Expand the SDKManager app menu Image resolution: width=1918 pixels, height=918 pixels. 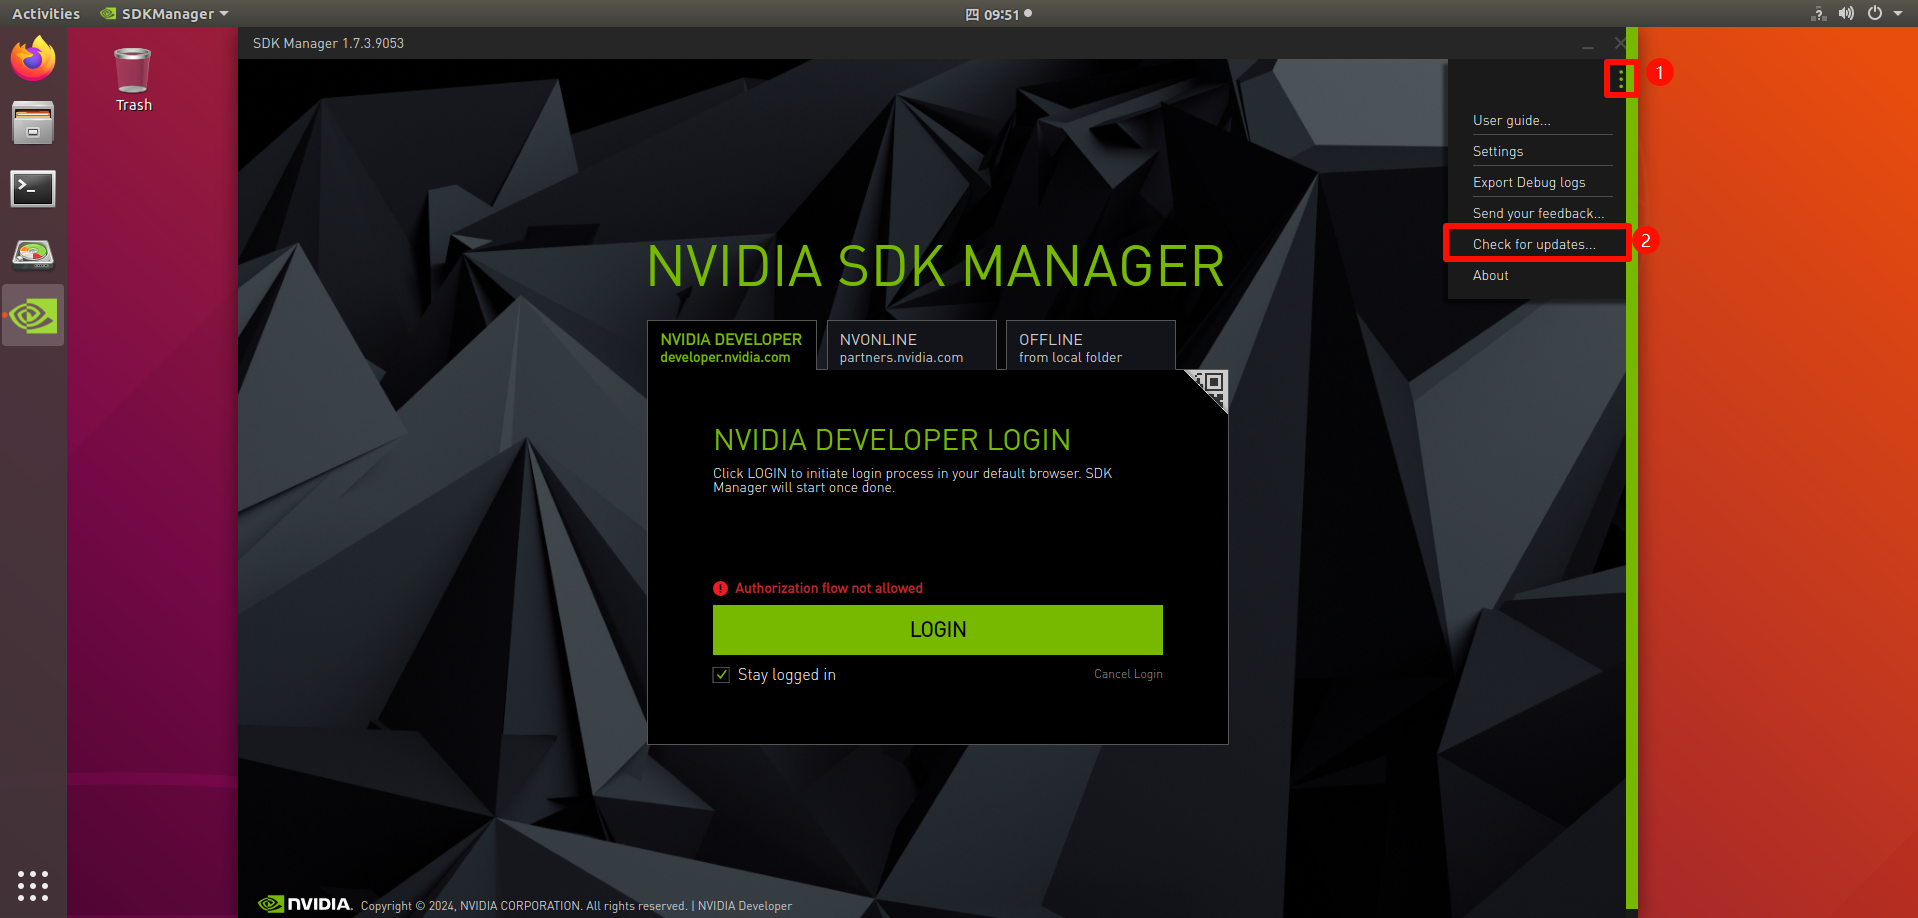(x=166, y=14)
